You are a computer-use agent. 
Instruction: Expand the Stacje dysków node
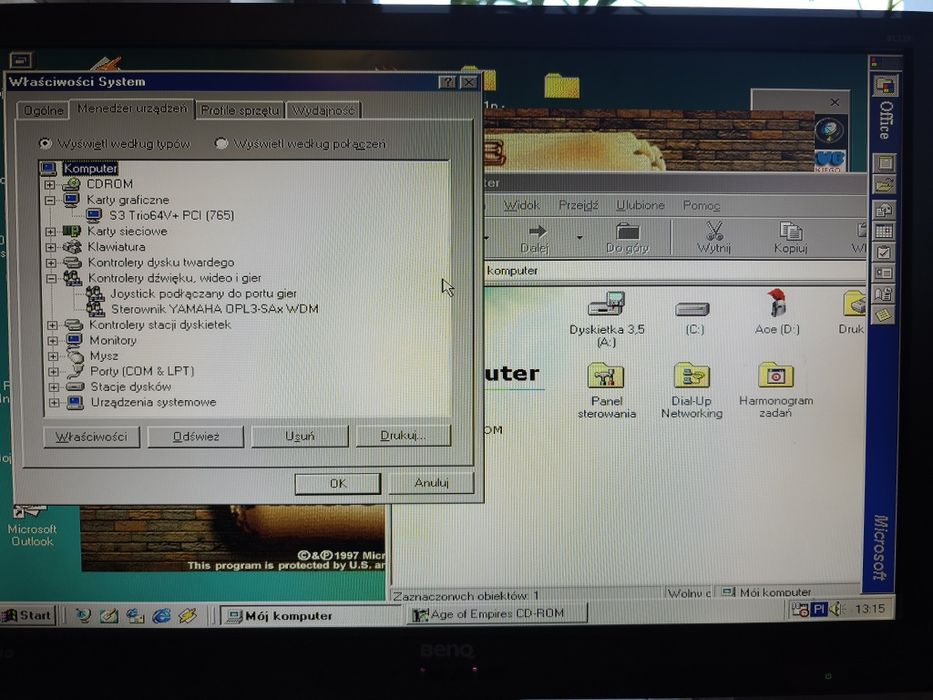[54, 387]
